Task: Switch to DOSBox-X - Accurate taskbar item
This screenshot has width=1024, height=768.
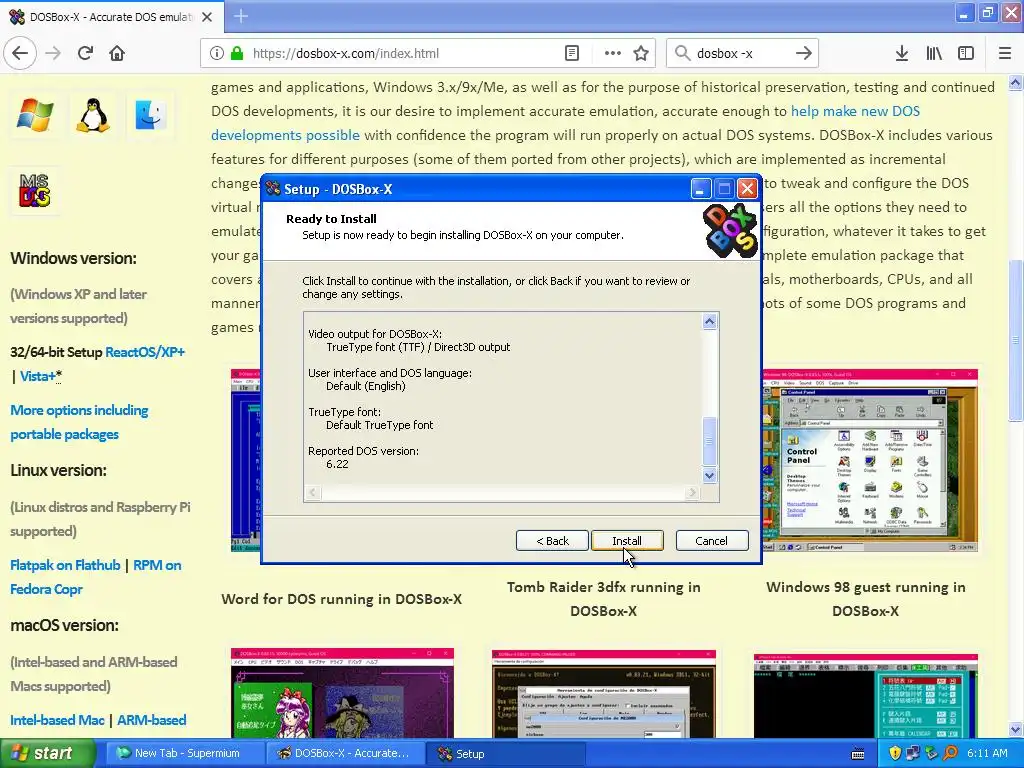Action: point(345,753)
